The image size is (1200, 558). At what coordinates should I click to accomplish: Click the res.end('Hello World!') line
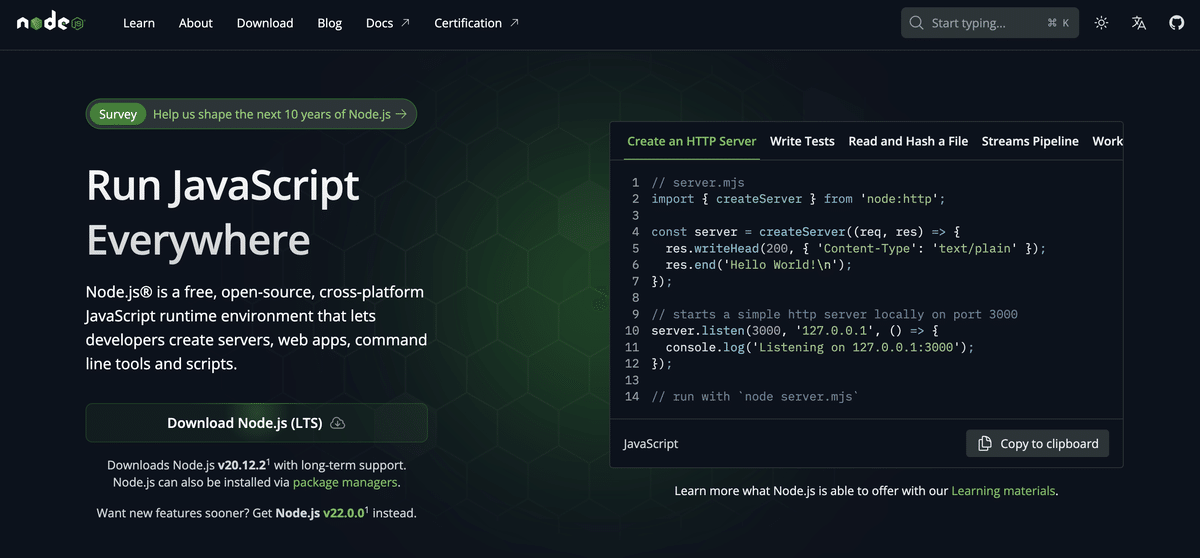click(x=758, y=265)
